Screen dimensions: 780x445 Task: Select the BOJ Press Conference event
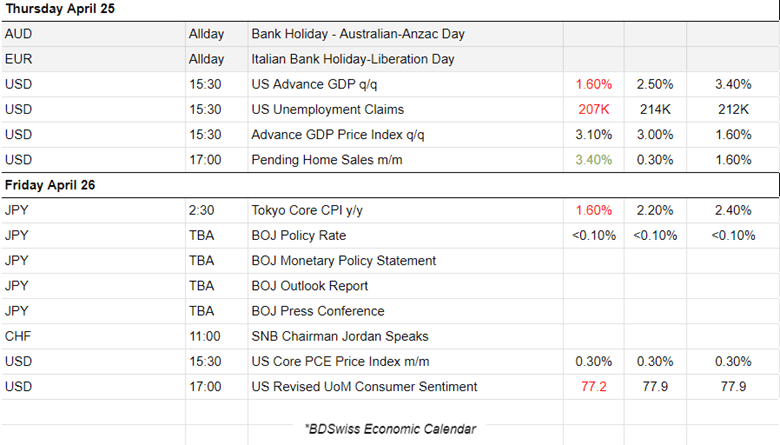click(x=317, y=310)
